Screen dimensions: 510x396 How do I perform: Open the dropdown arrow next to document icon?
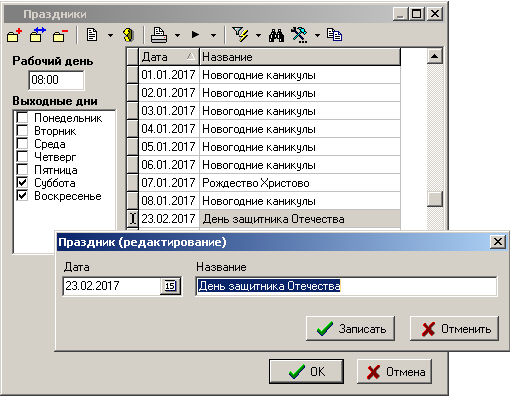click(110, 35)
